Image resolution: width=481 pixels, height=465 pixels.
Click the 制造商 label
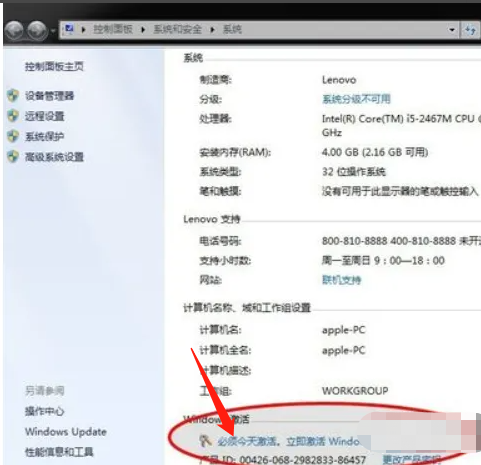tap(215, 80)
